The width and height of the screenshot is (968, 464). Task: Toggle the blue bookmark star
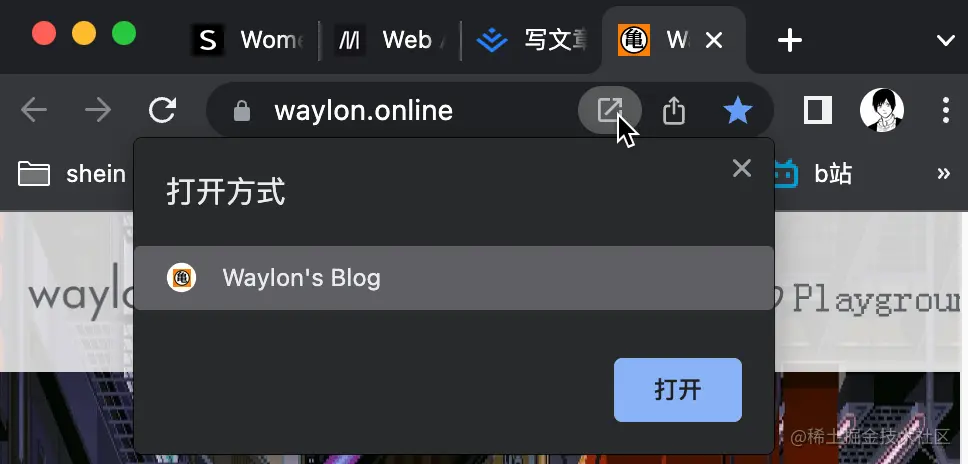[738, 112]
